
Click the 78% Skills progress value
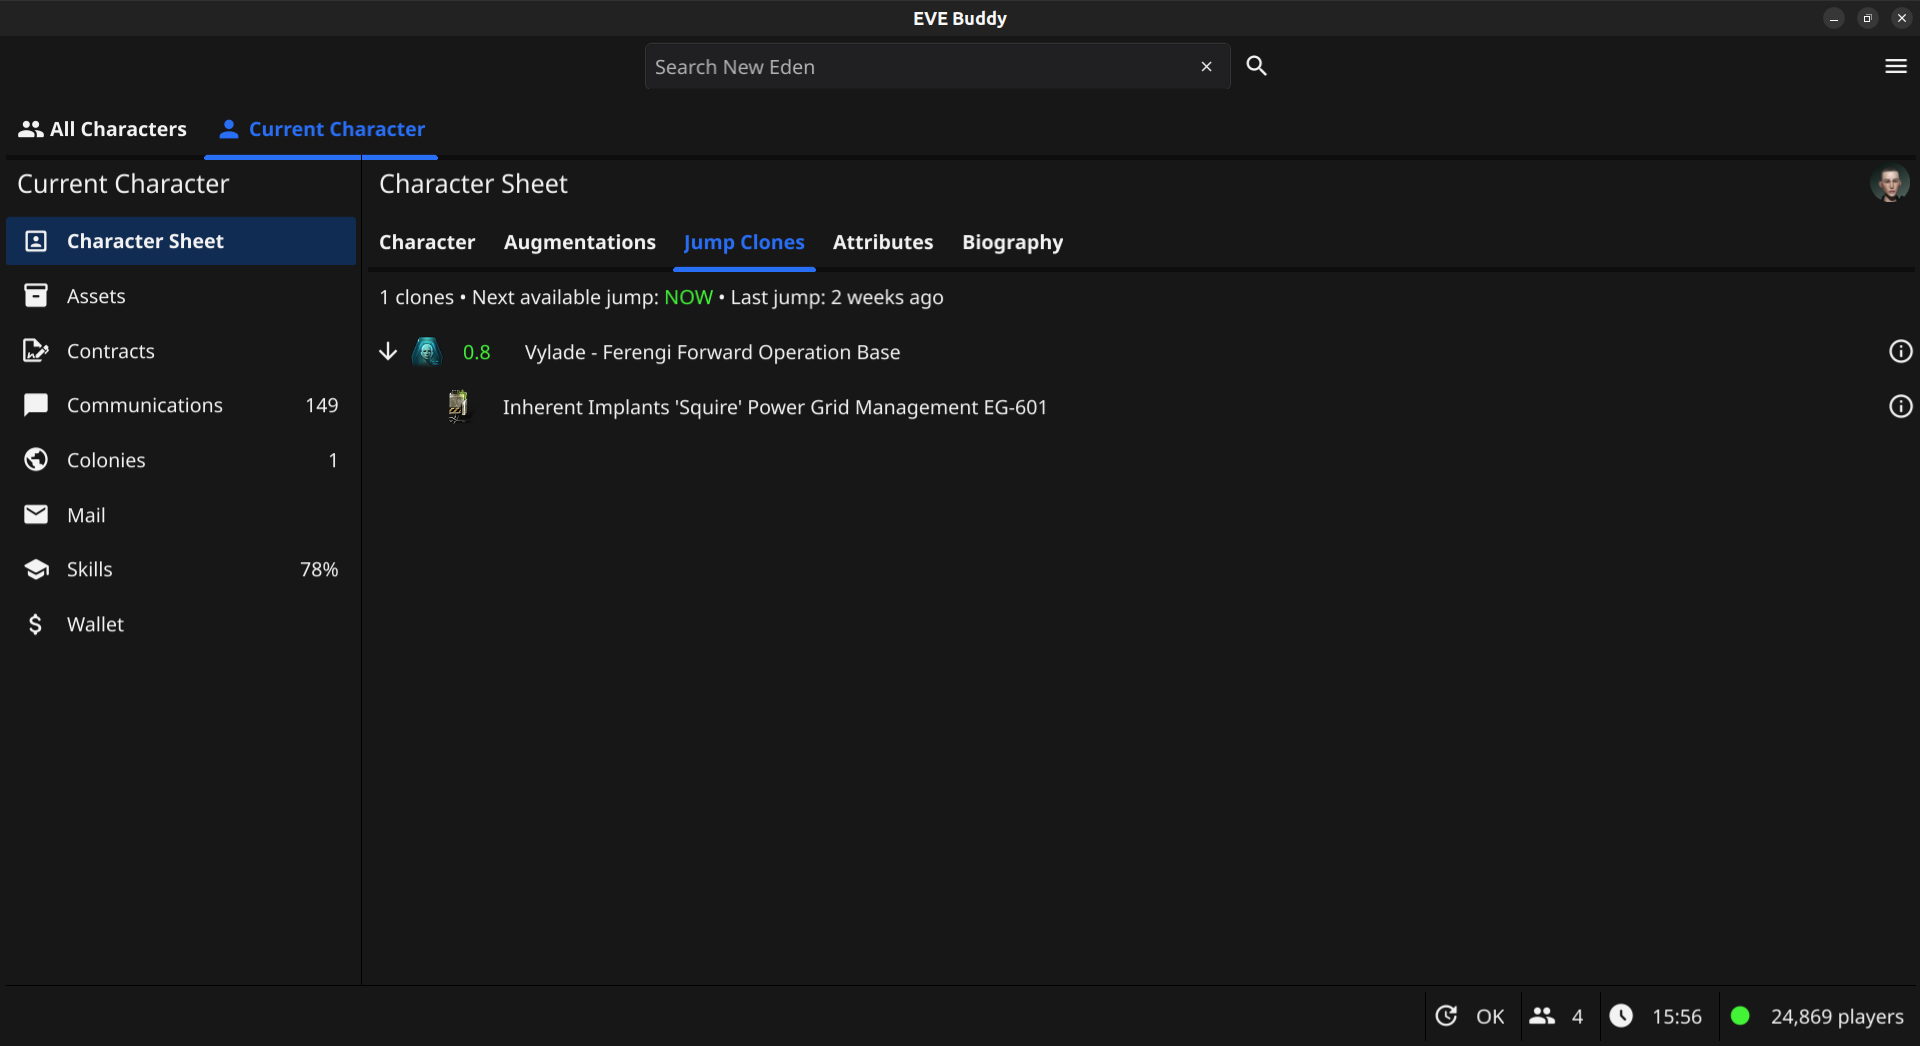[x=319, y=569]
